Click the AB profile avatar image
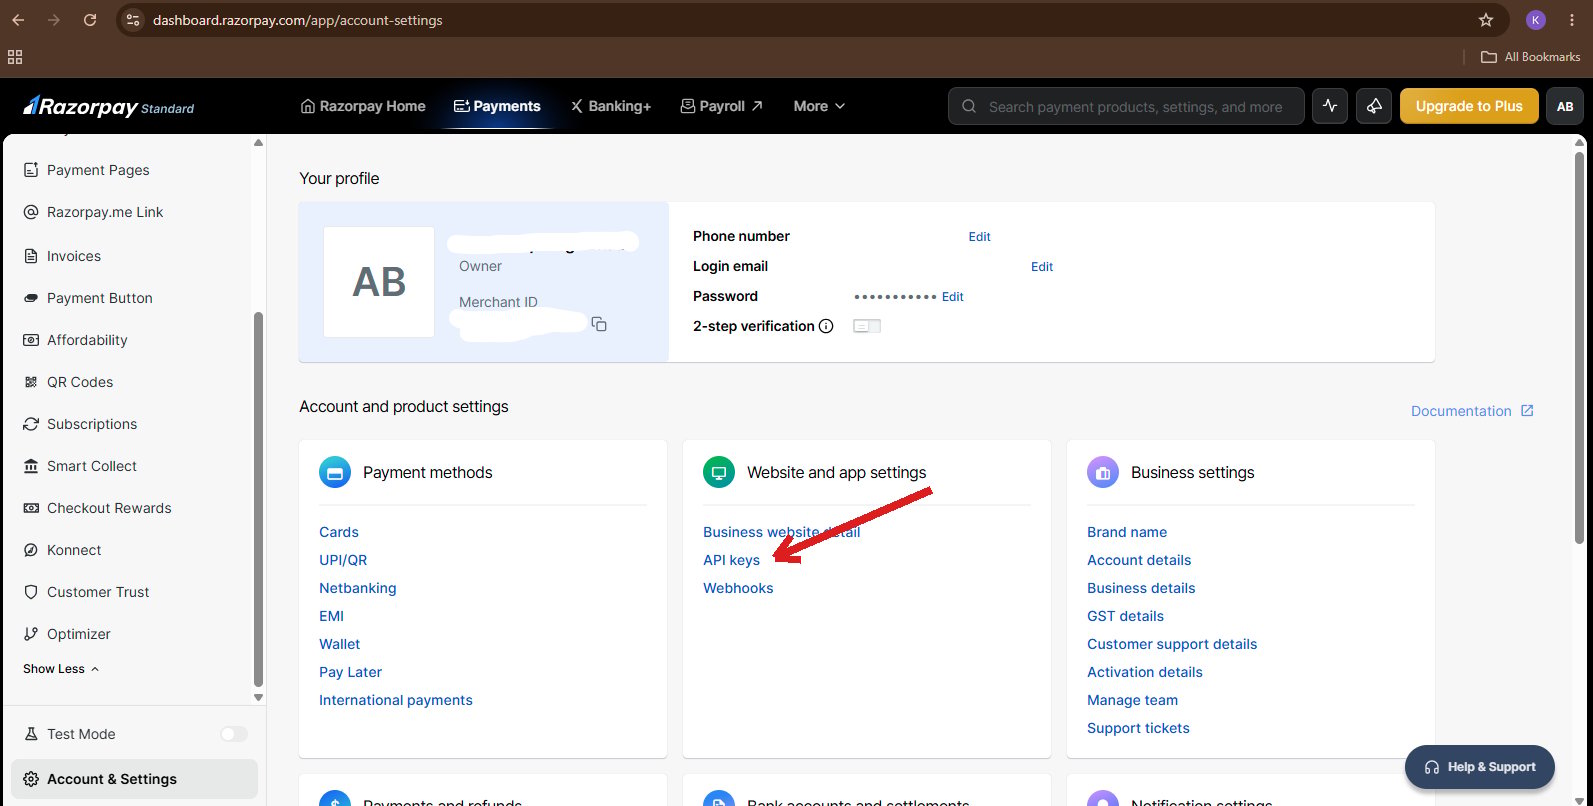Viewport: 1593px width, 806px height. (x=379, y=282)
